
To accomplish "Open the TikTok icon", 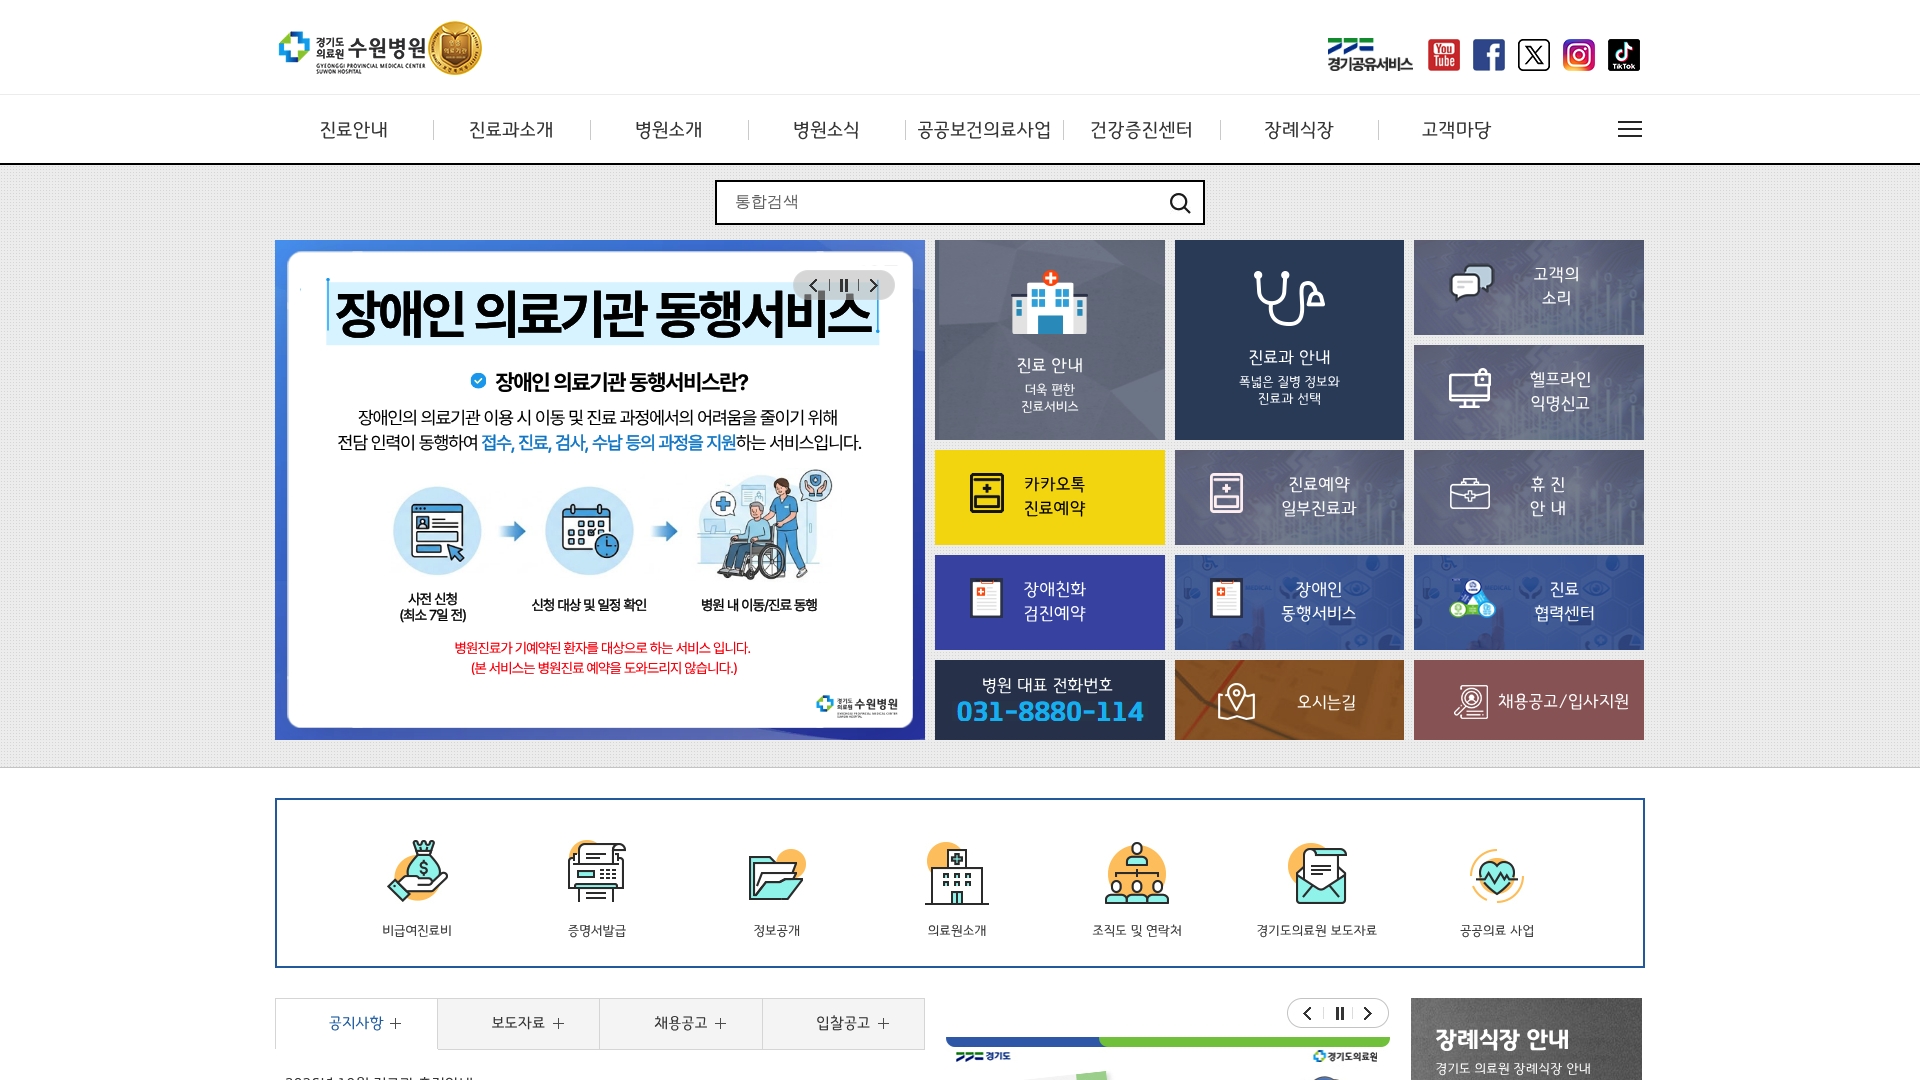I will coord(1623,55).
